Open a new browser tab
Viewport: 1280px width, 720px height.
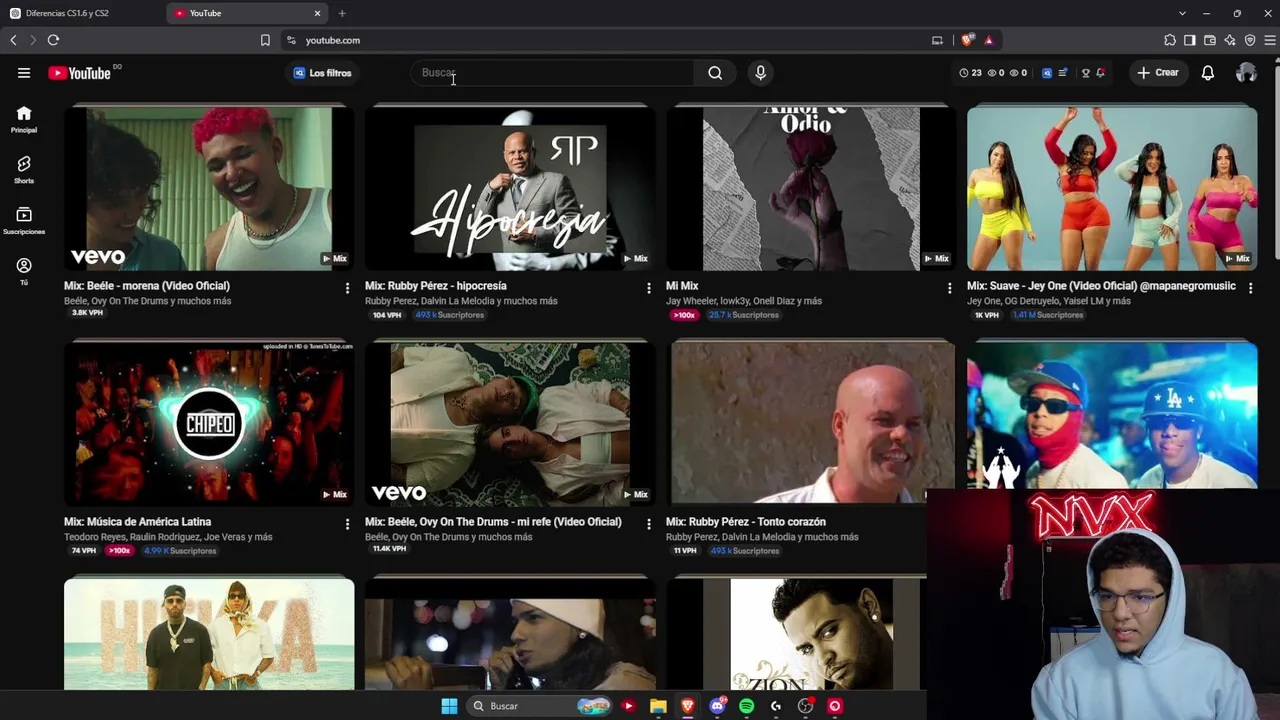(x=342, y=13)
